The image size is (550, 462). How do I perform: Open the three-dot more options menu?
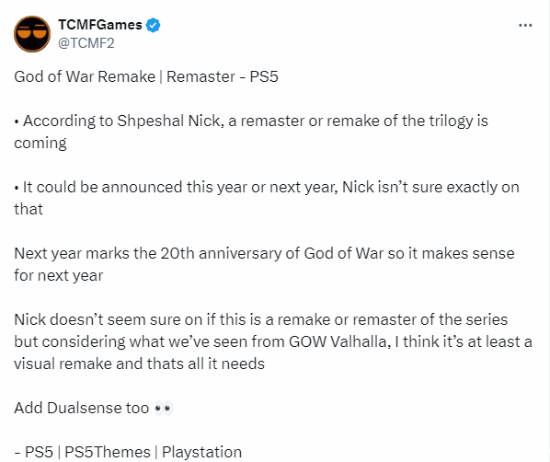point(525,25)
